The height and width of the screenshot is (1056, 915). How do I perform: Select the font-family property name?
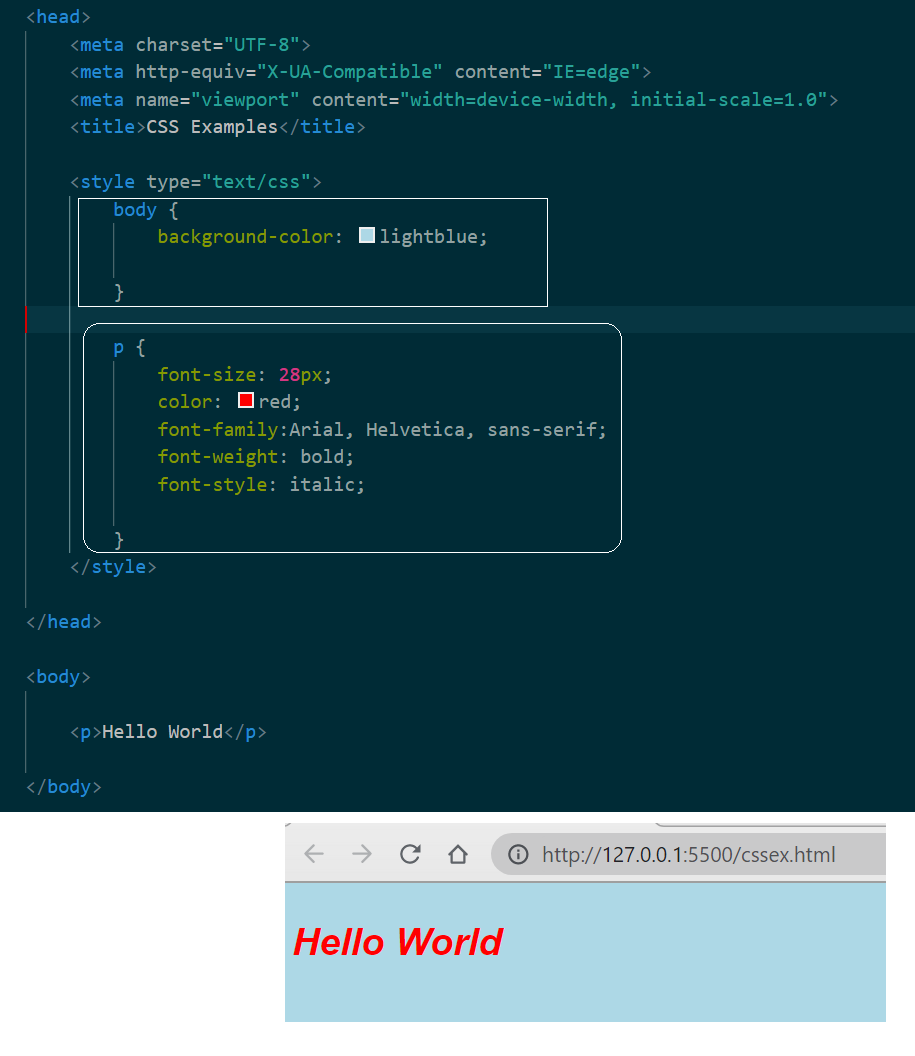[x=218, y=429]
